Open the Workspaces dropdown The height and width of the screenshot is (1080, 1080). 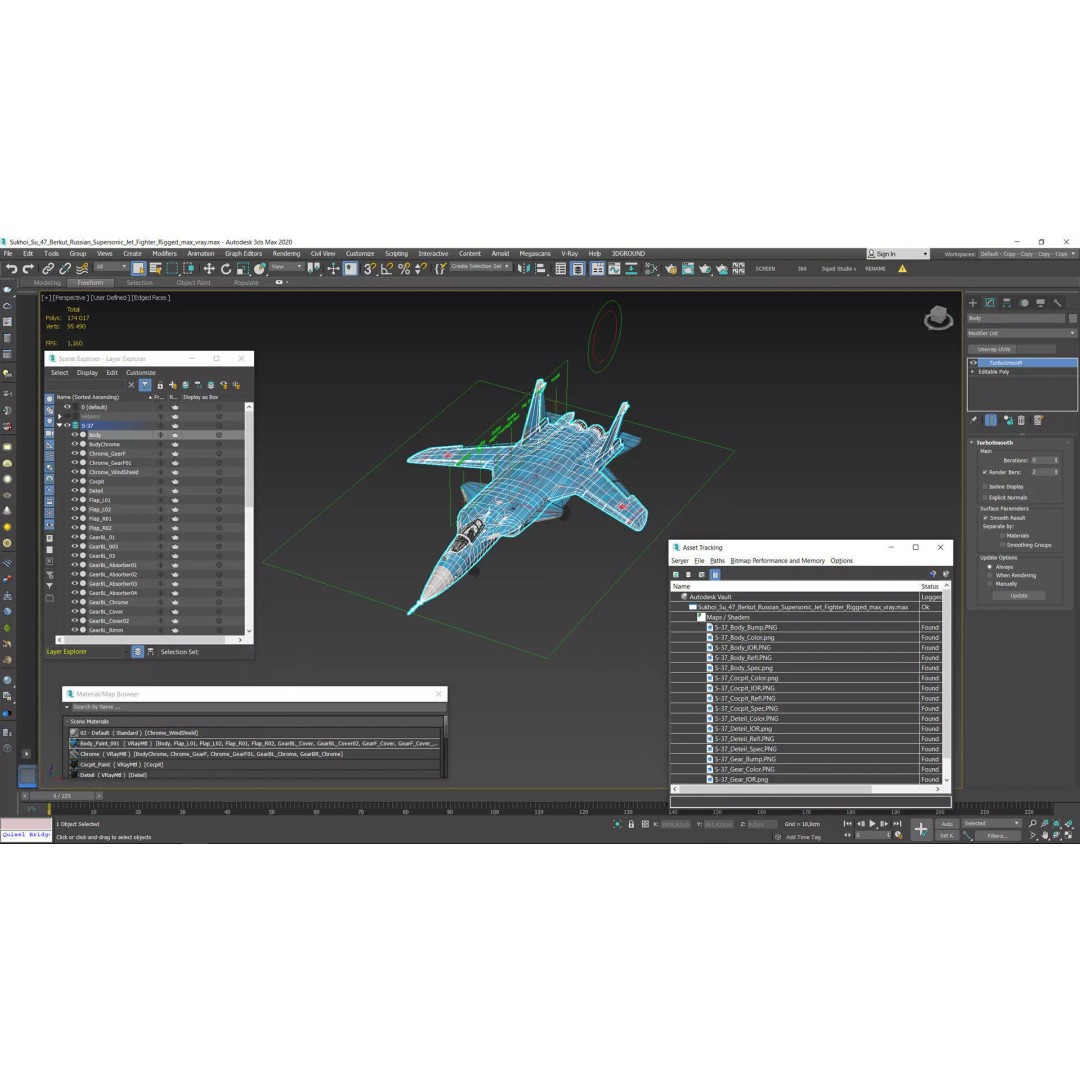point(1026,254)
